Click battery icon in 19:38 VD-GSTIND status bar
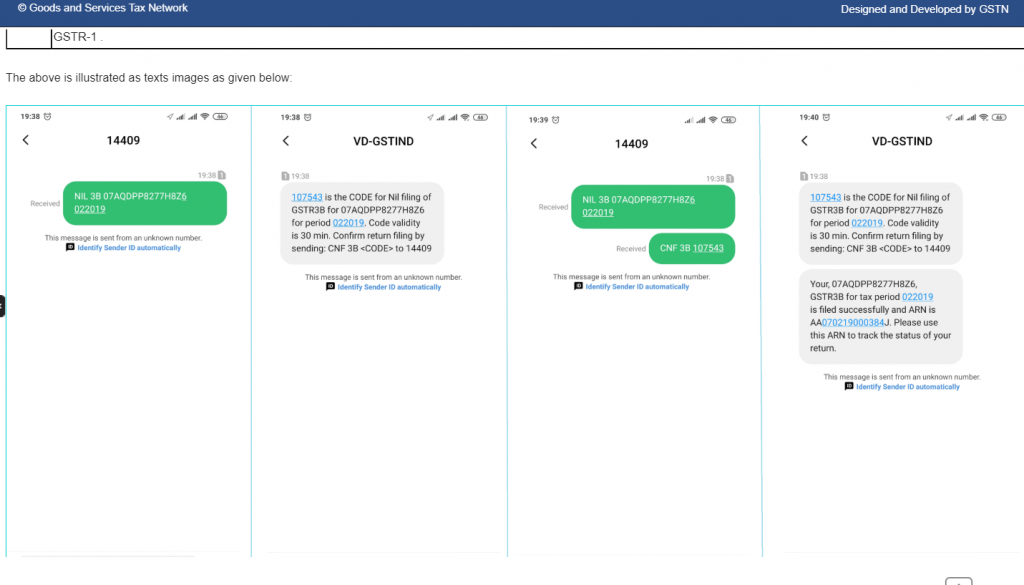This screenshot has height=585, width=1024. 481,118
